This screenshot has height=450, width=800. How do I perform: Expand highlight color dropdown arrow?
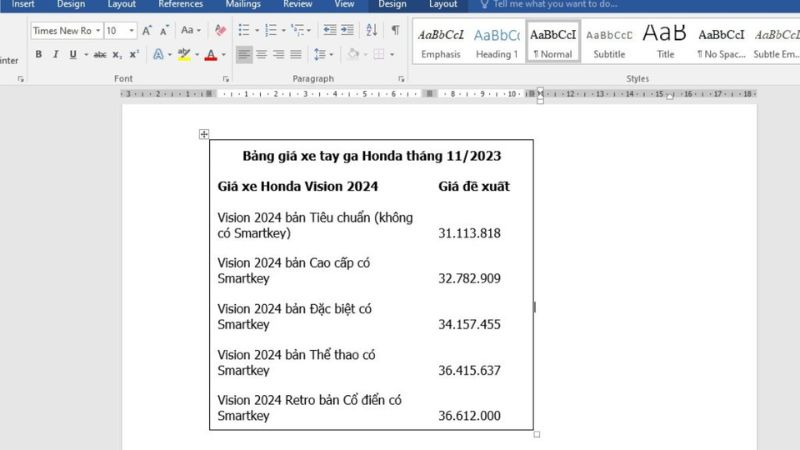click(x=197, y=55)
